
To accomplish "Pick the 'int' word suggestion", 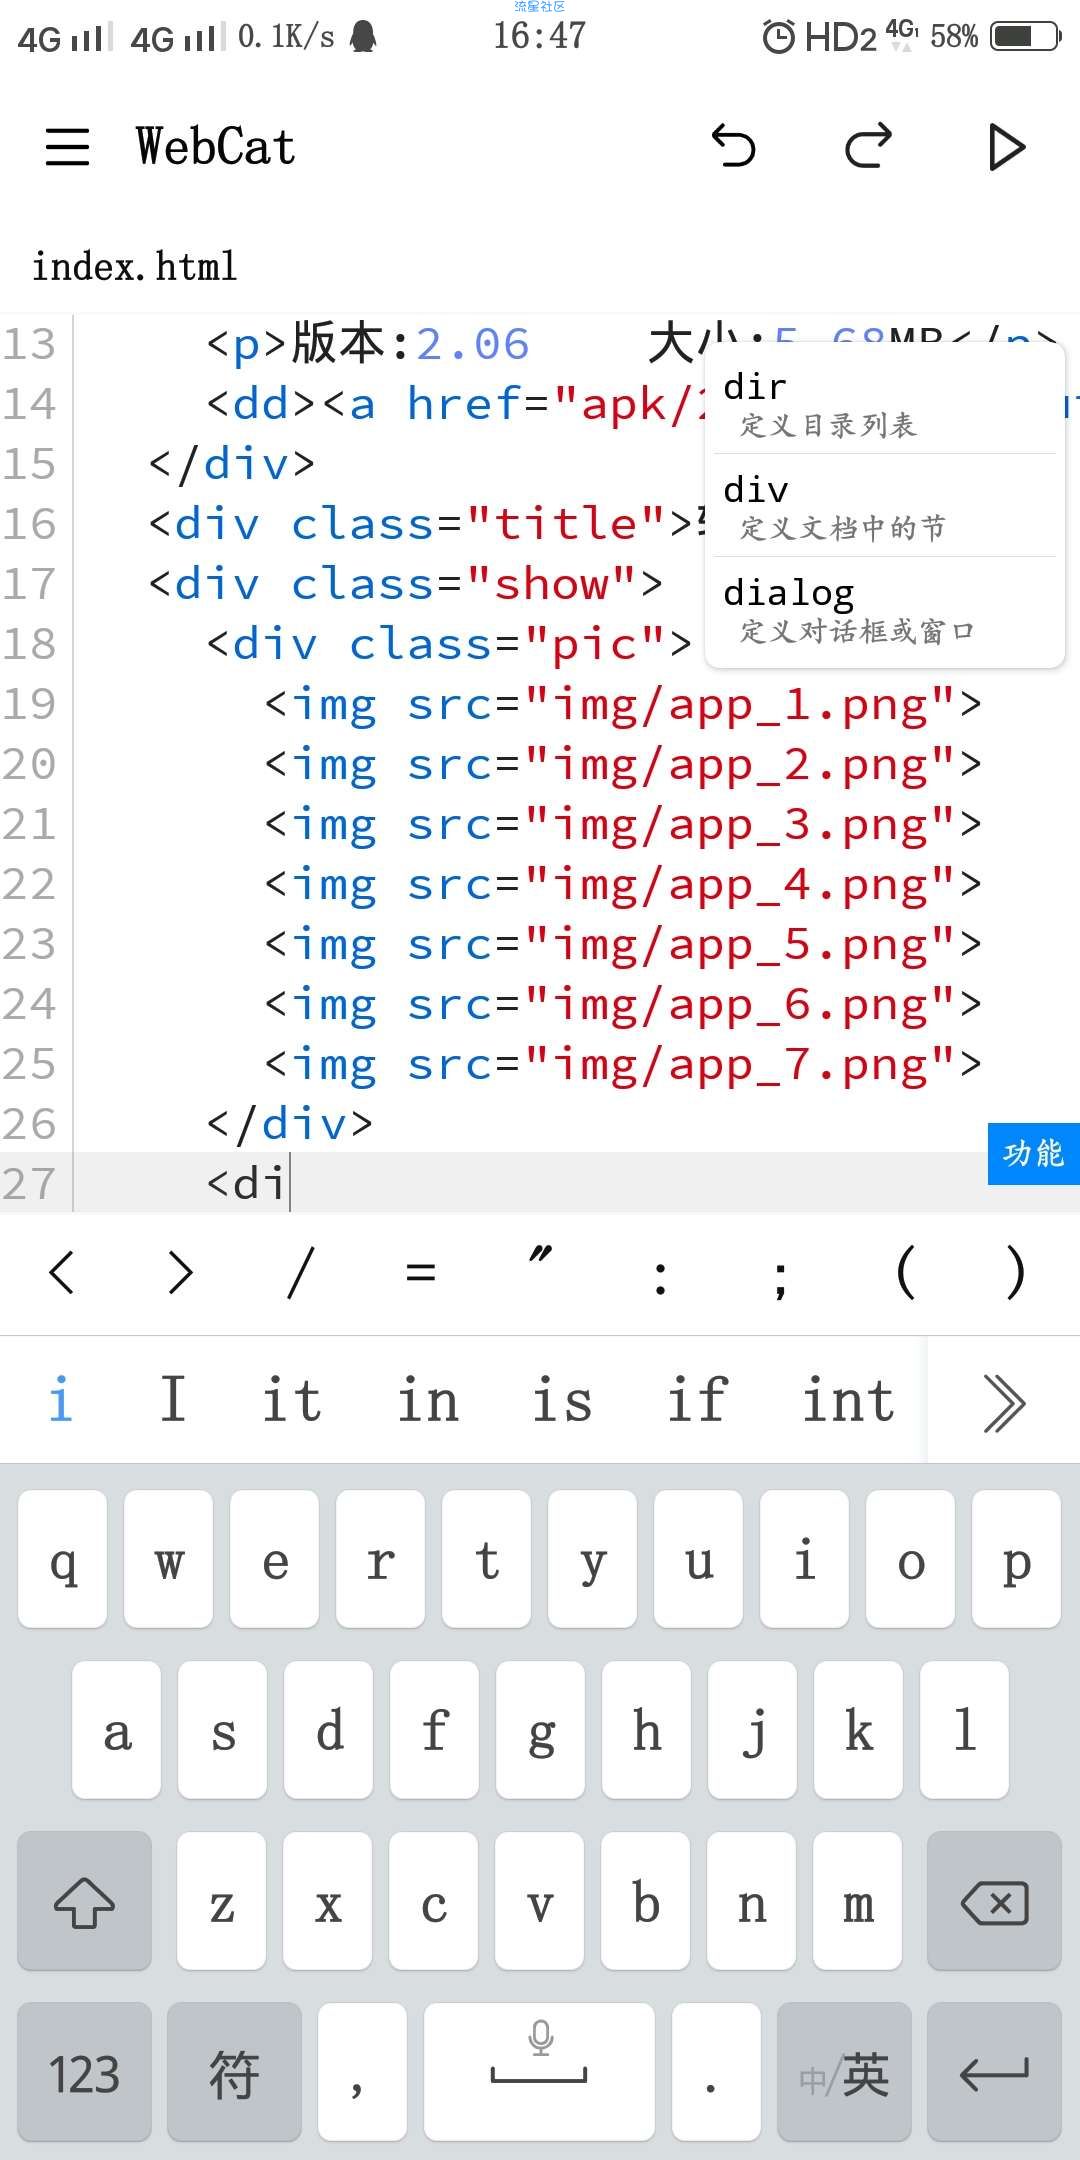I will (x=848, y=1399).
